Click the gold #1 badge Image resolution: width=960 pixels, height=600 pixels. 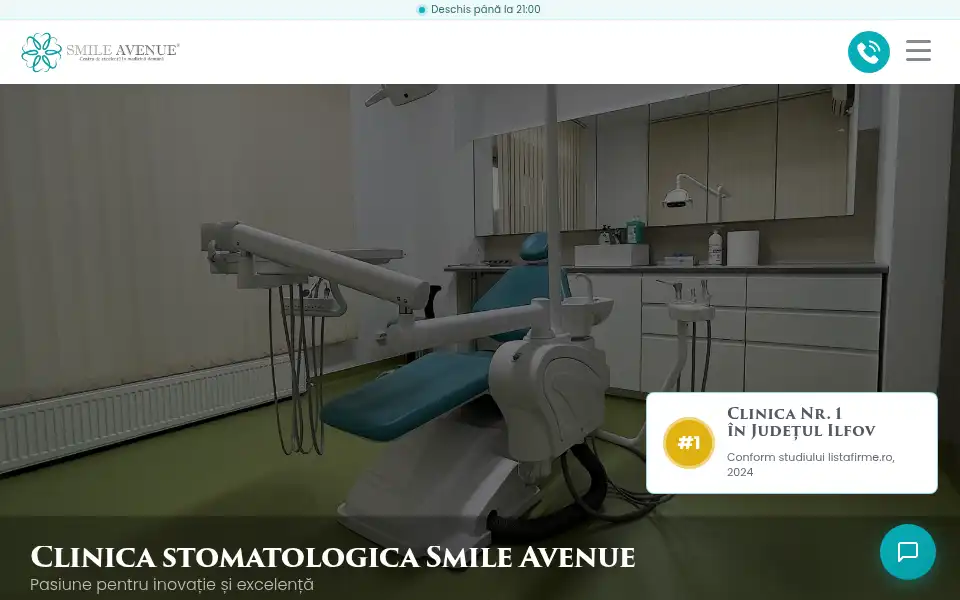688,443
